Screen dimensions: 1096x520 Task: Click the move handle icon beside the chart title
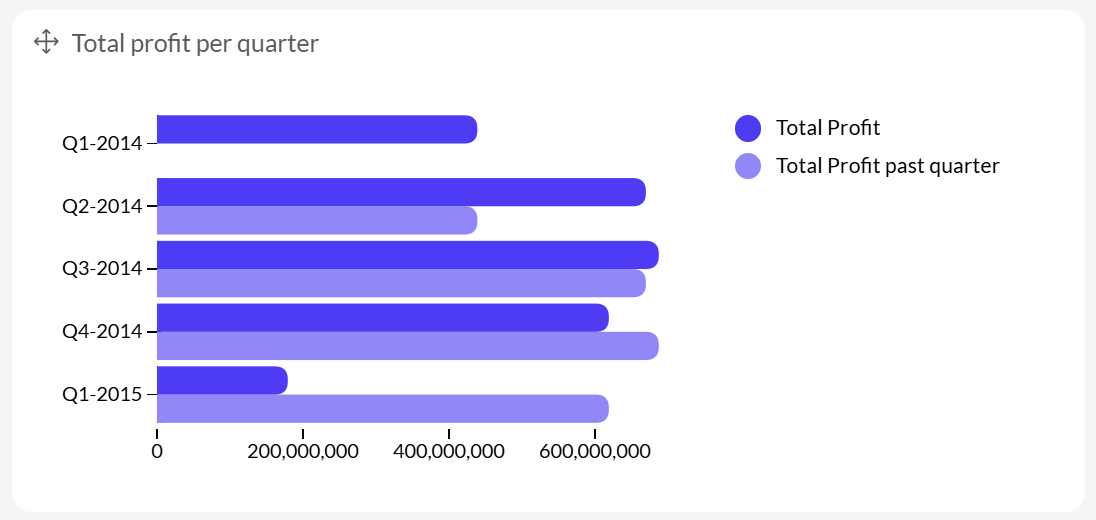click(47, 43)
